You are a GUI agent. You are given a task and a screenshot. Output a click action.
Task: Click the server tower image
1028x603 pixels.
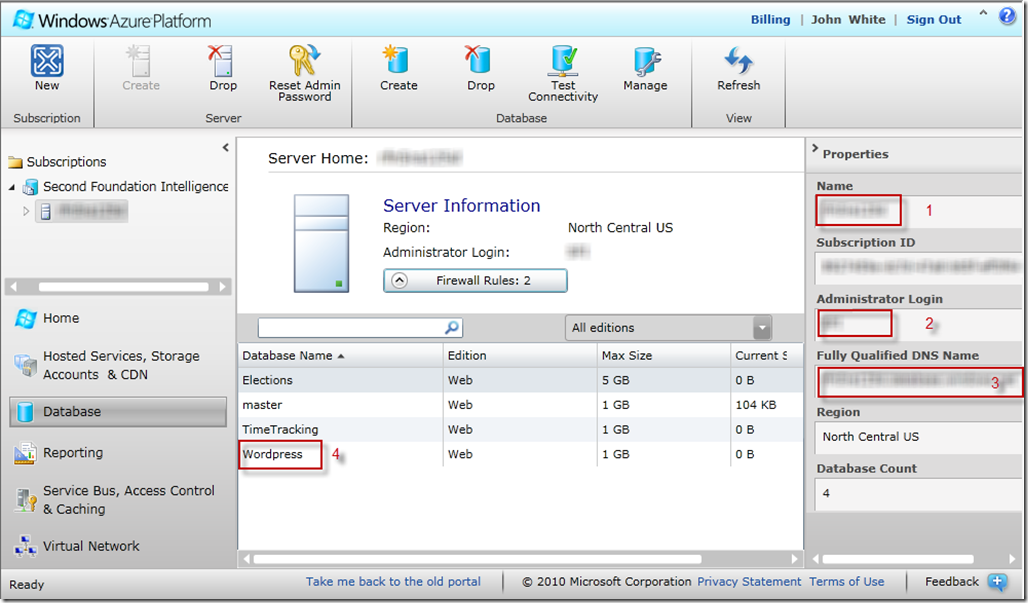coord(321,243)
